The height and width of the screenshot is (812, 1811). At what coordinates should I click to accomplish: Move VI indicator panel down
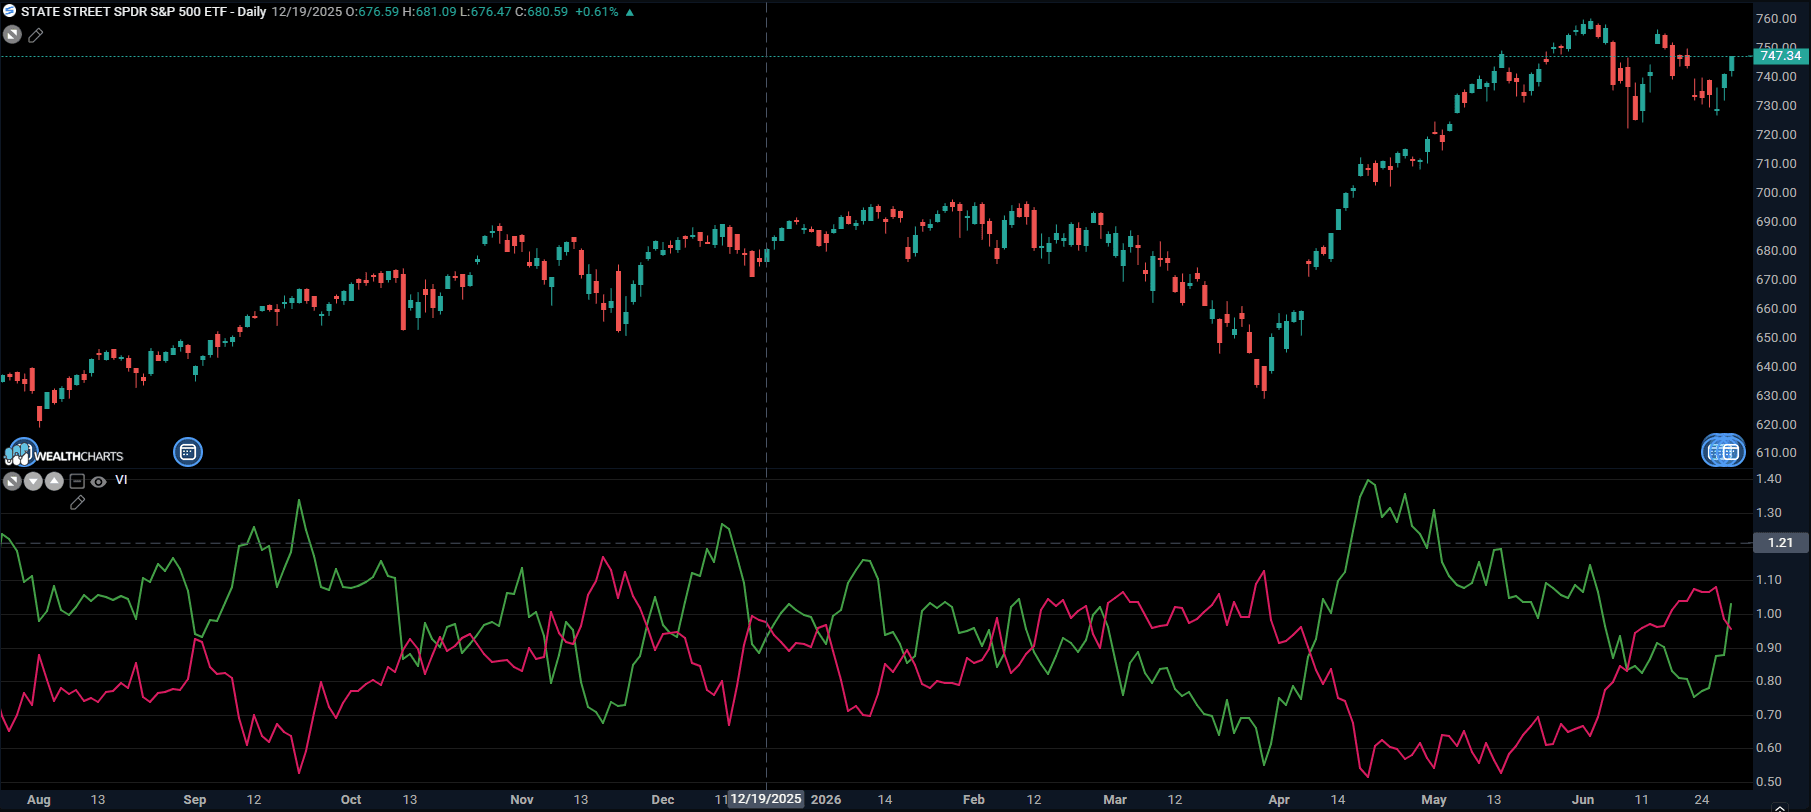33,481
